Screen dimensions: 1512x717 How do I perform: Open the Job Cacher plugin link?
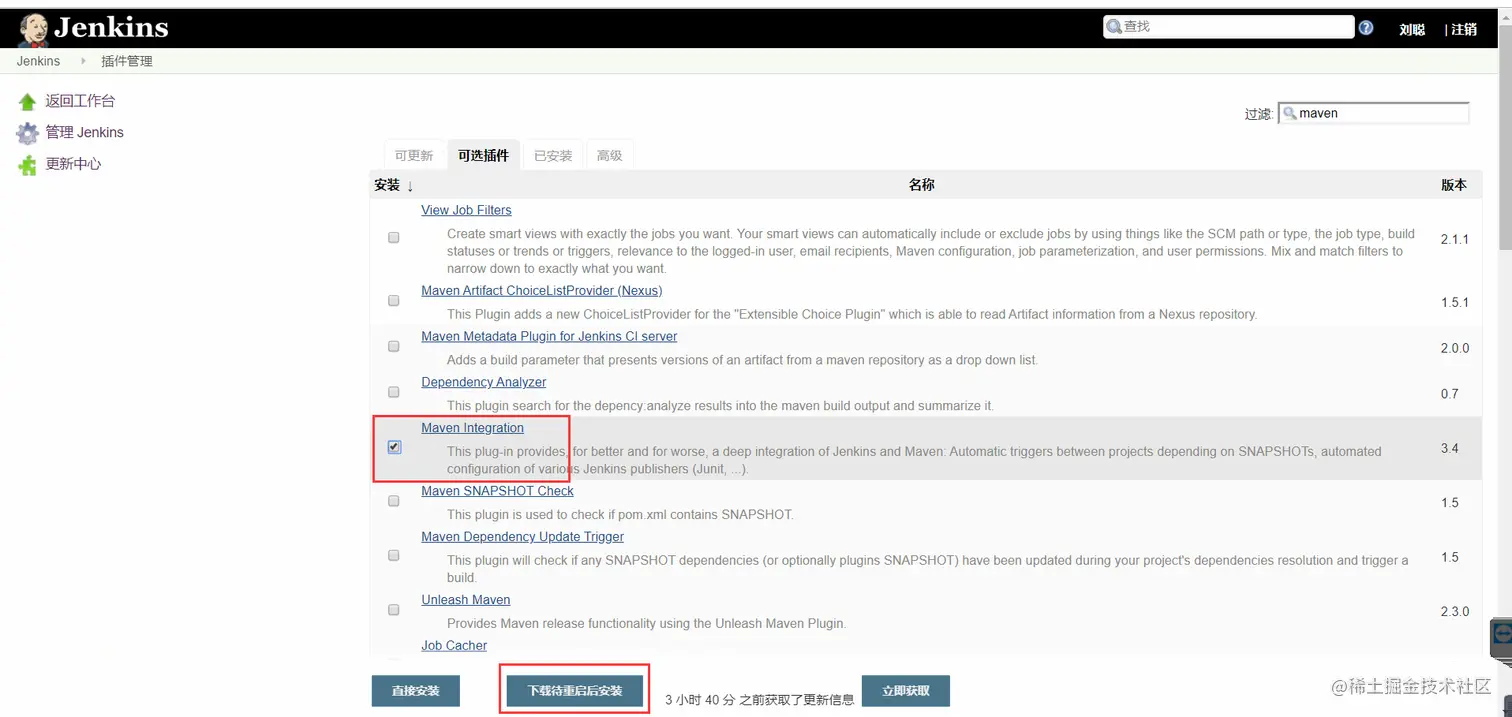click(454, 646)
